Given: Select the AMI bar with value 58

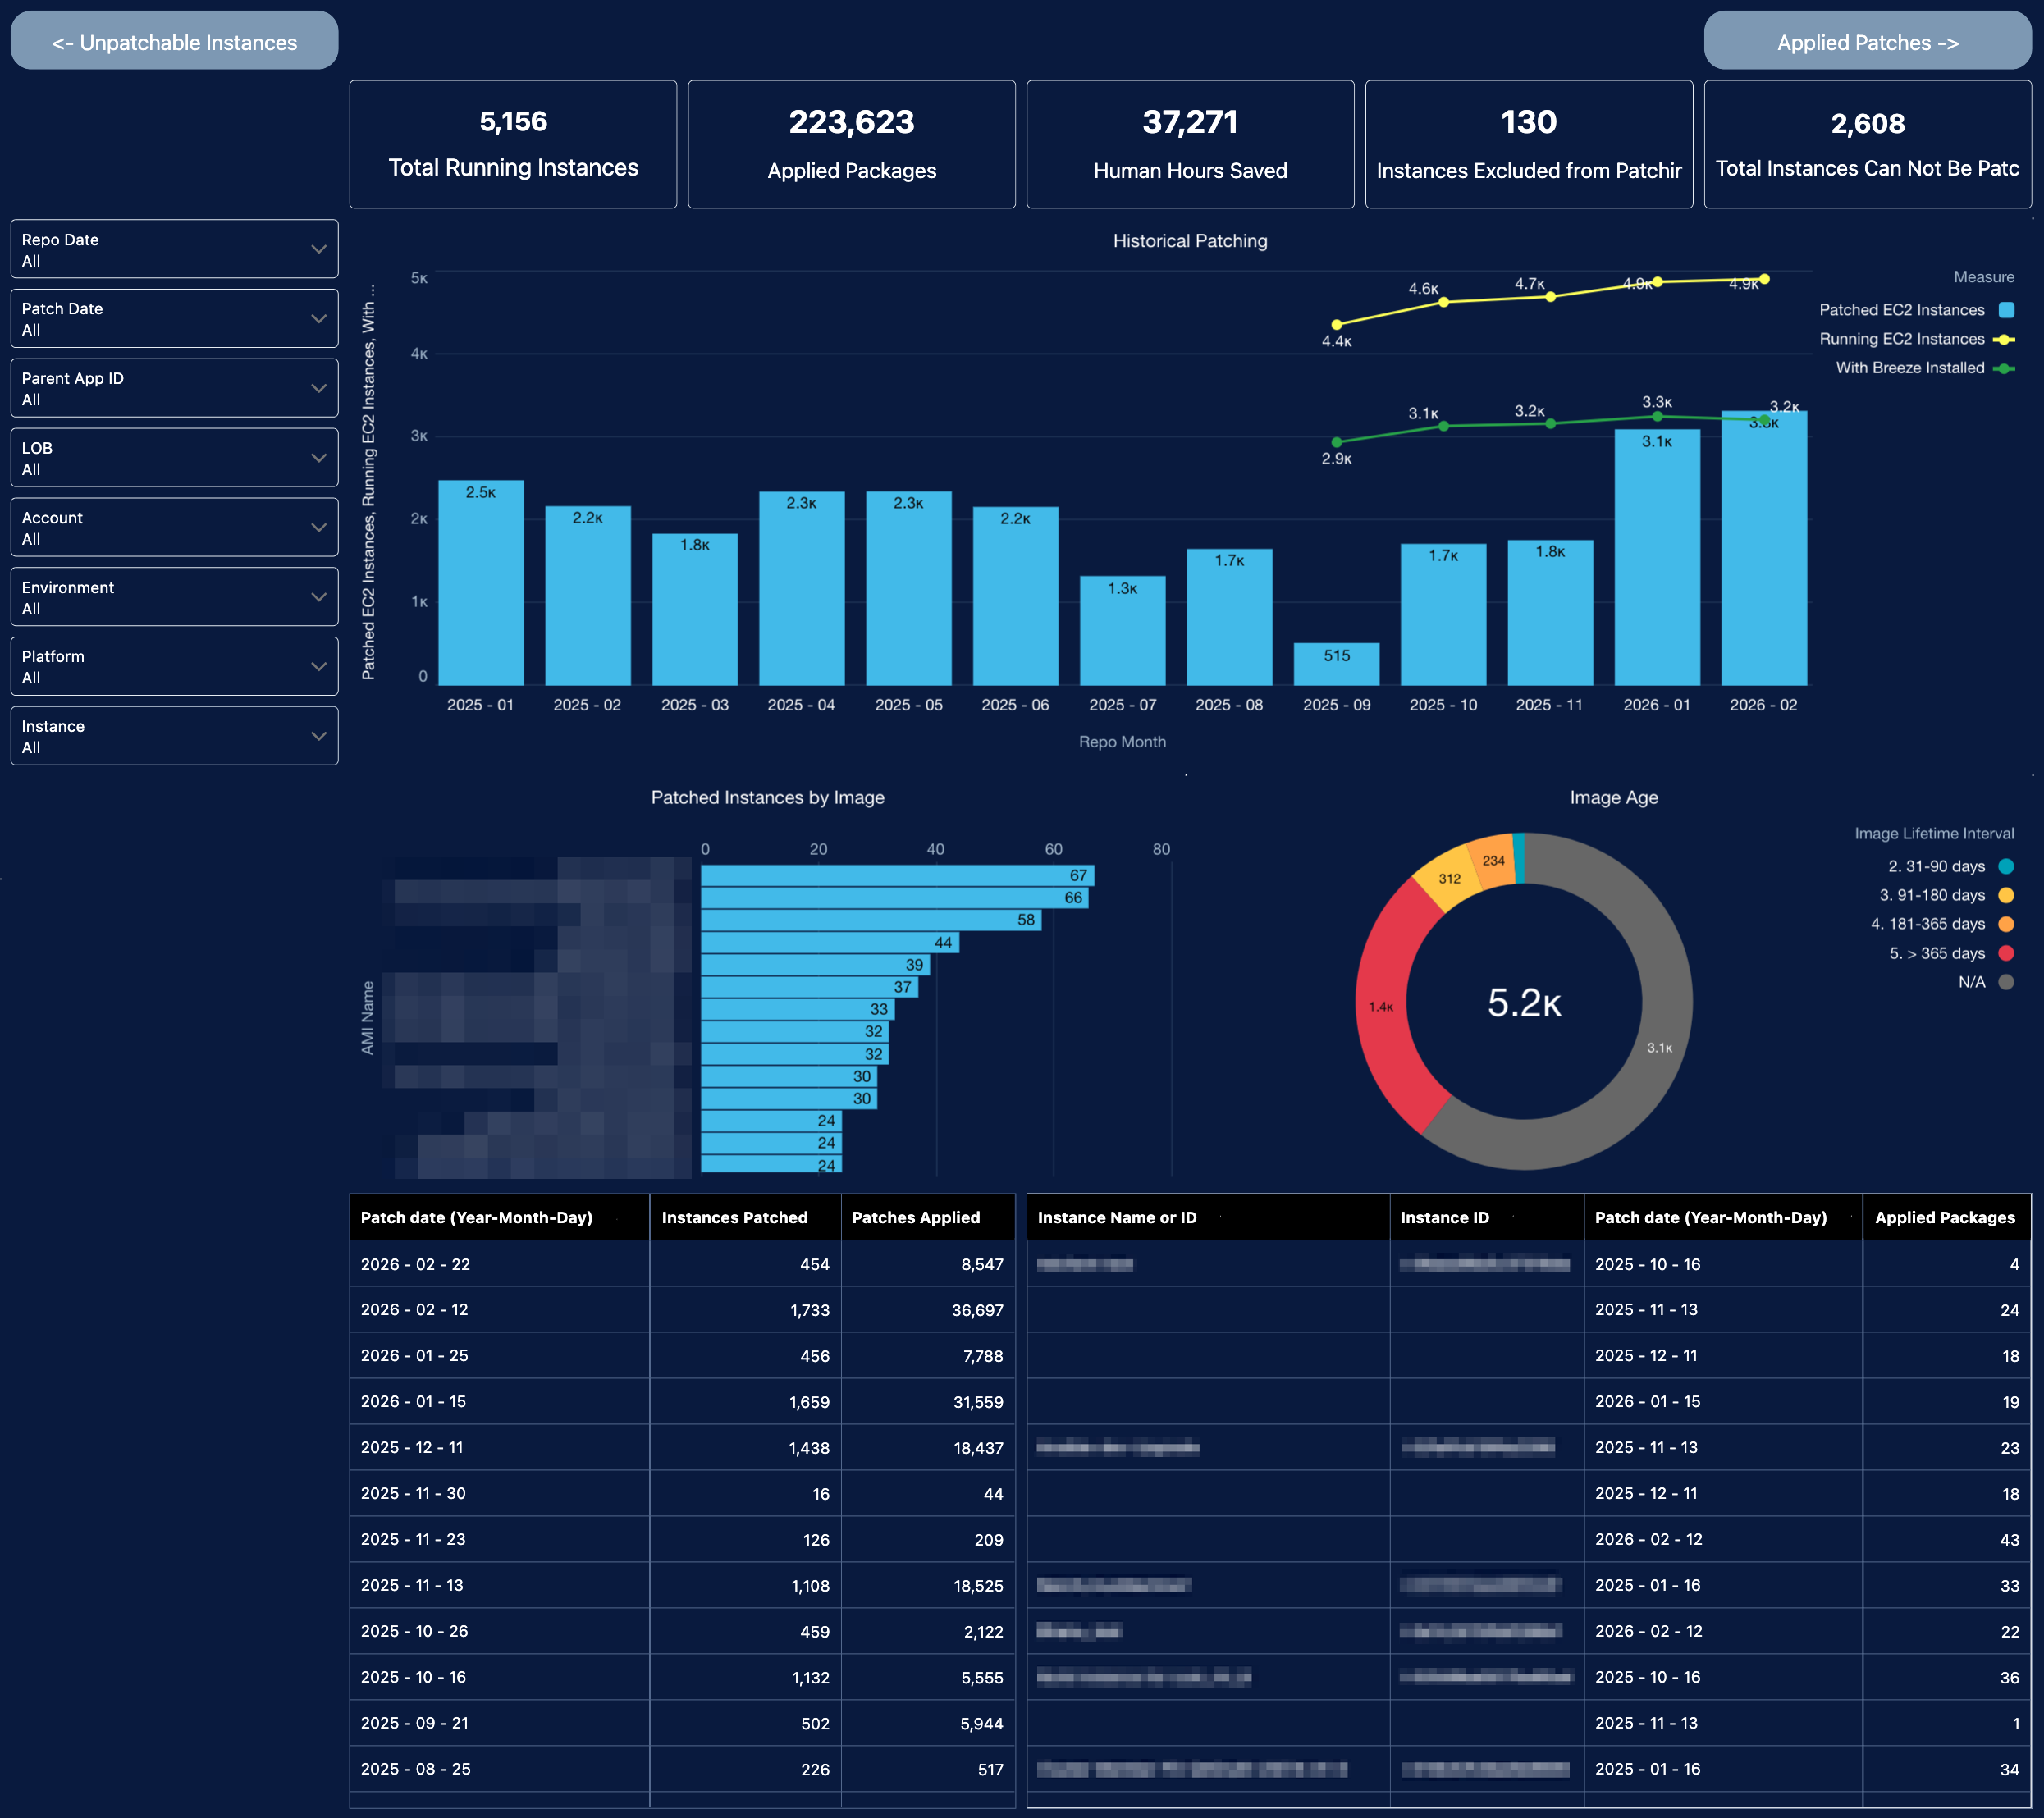Looking at the screenshot, I should click(871, 920).
